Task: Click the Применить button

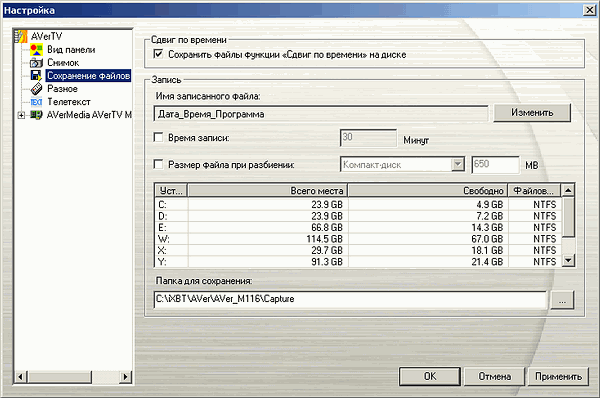Action: point(558,377)
